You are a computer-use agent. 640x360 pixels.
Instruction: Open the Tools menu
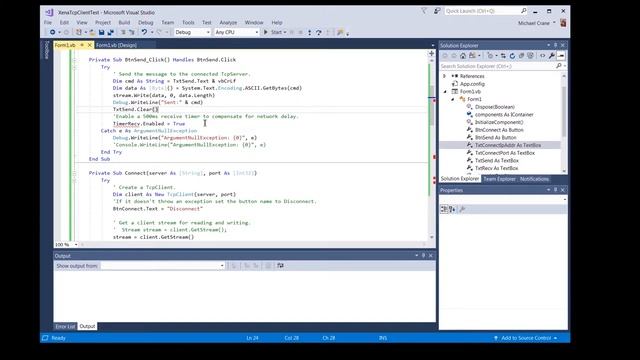(188, 23)
